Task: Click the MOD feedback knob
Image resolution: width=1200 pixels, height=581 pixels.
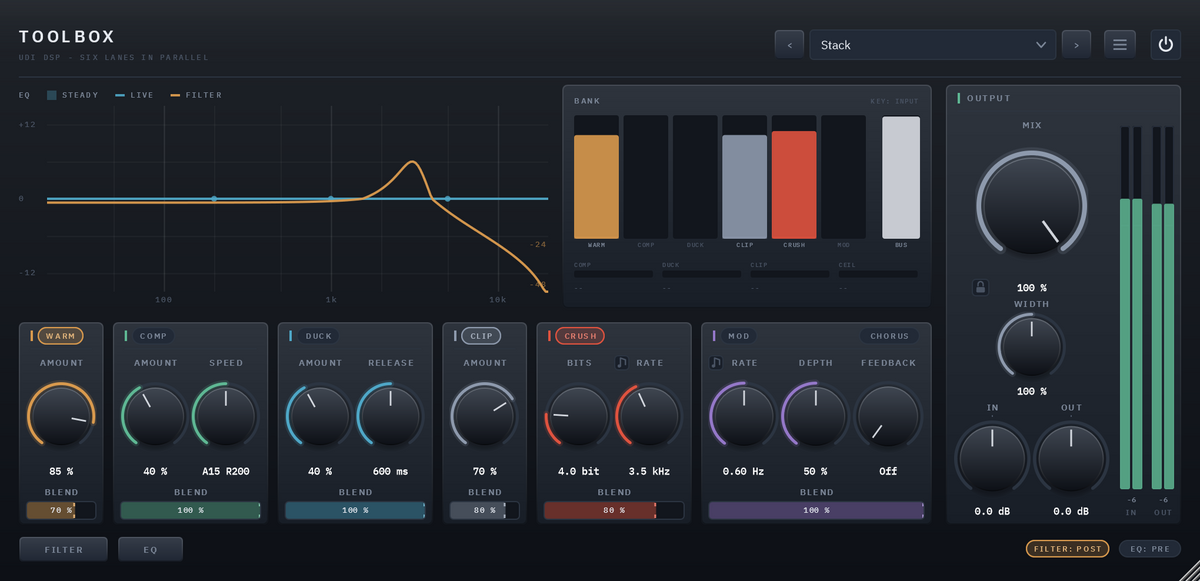Action: [x=888, y=415]
